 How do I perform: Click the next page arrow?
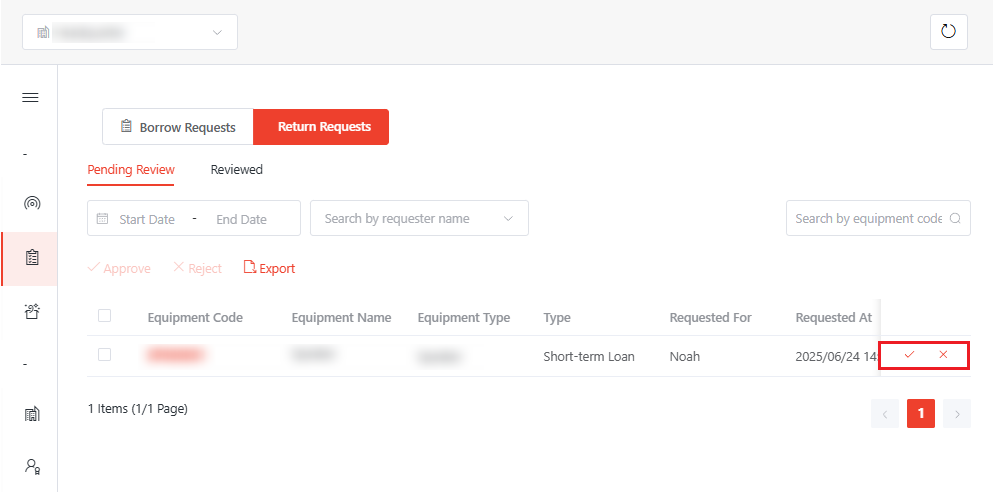coord(957,414)
